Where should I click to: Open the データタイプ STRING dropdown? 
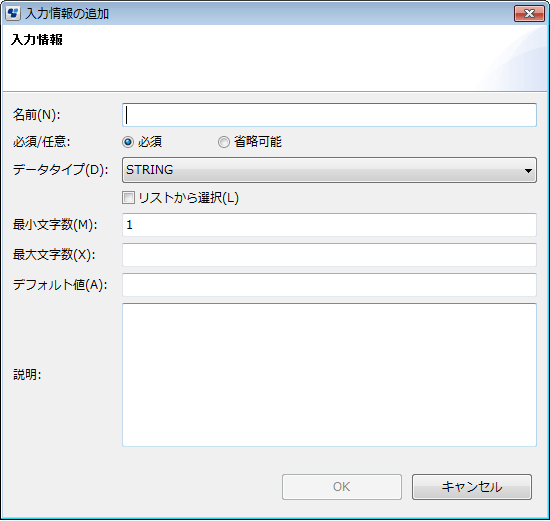(x=329, y=170)
